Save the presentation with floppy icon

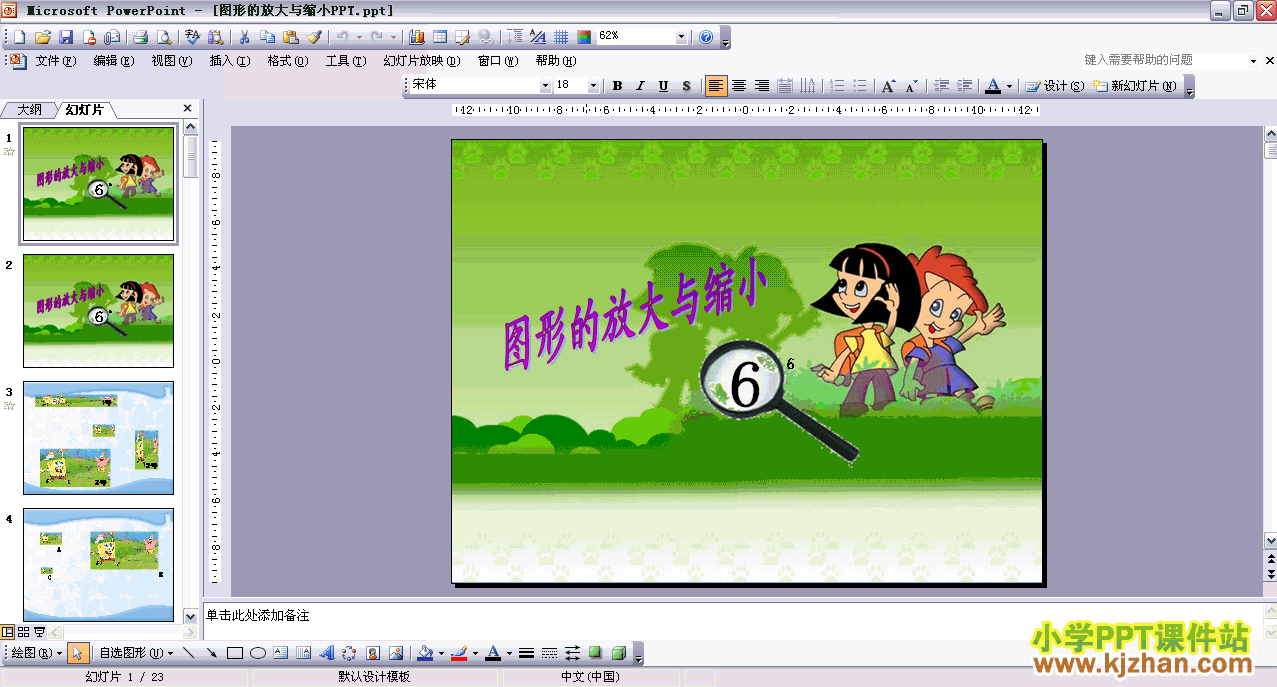65,37
